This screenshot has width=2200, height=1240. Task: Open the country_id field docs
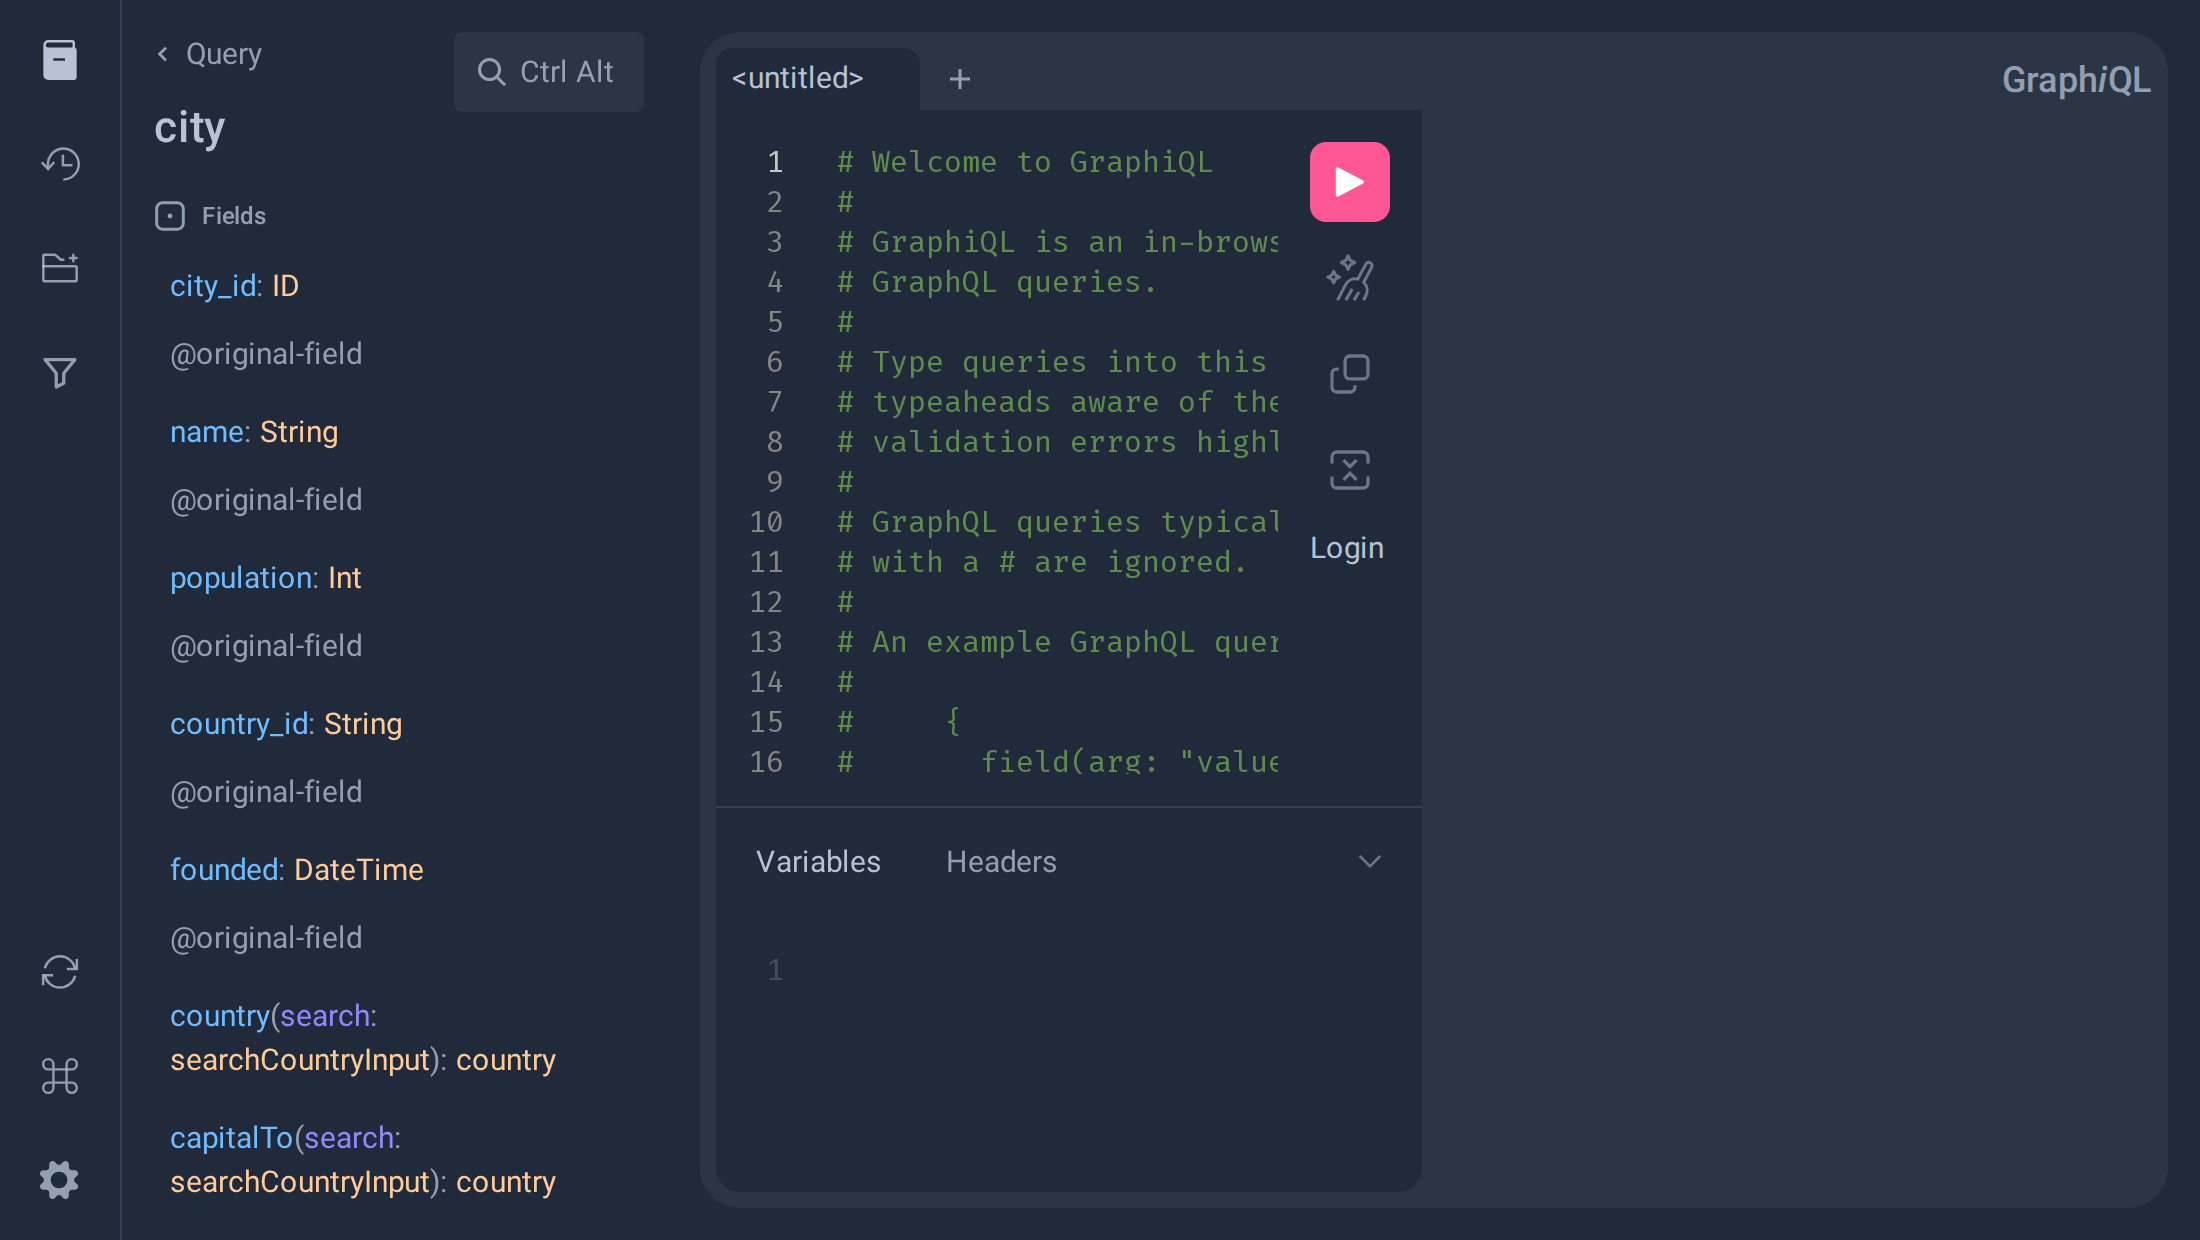[241, 724]
